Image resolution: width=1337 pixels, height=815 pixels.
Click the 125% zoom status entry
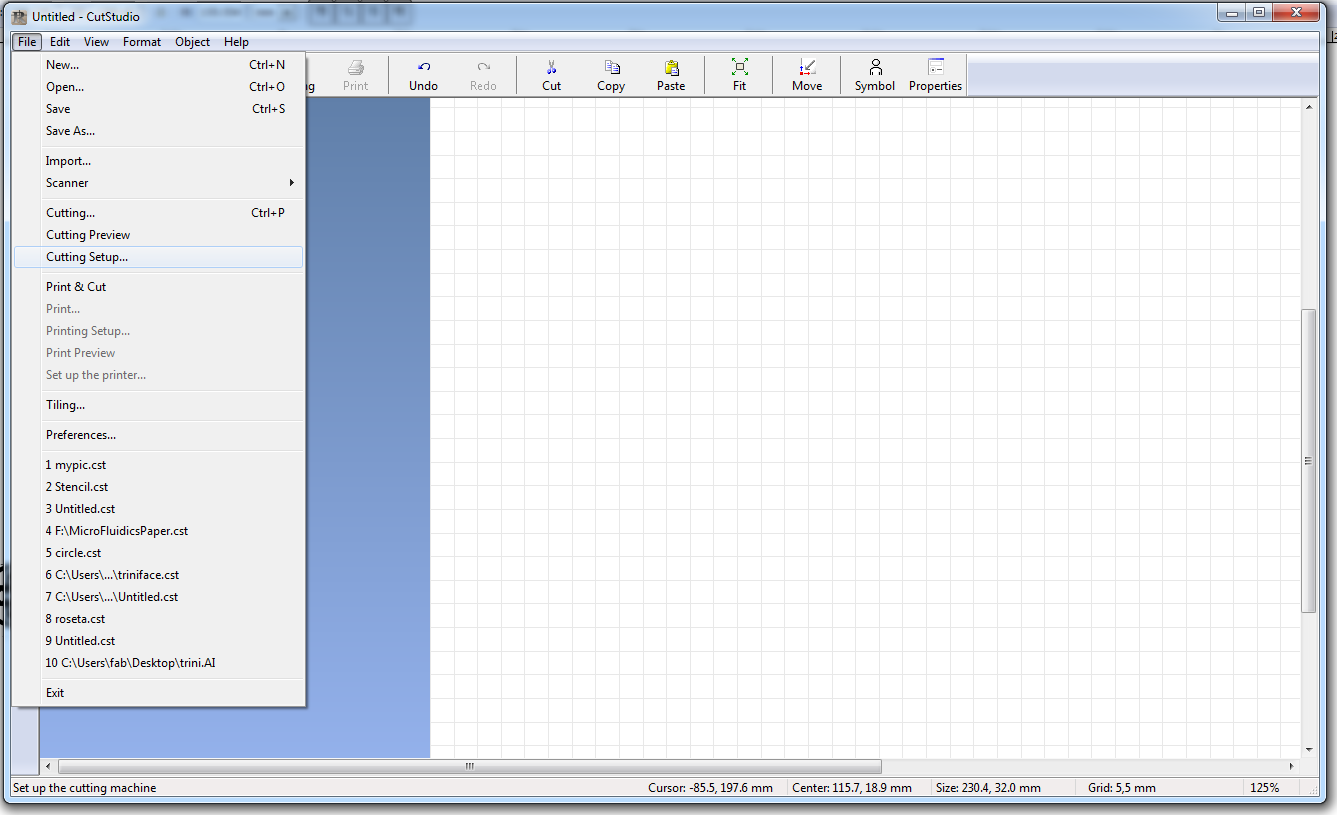tap(1264, 788)
